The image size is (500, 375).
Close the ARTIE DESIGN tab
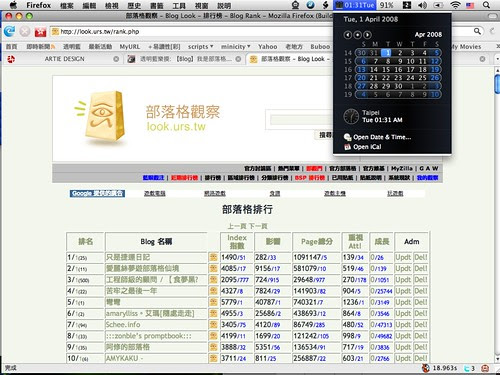[116, 59]
